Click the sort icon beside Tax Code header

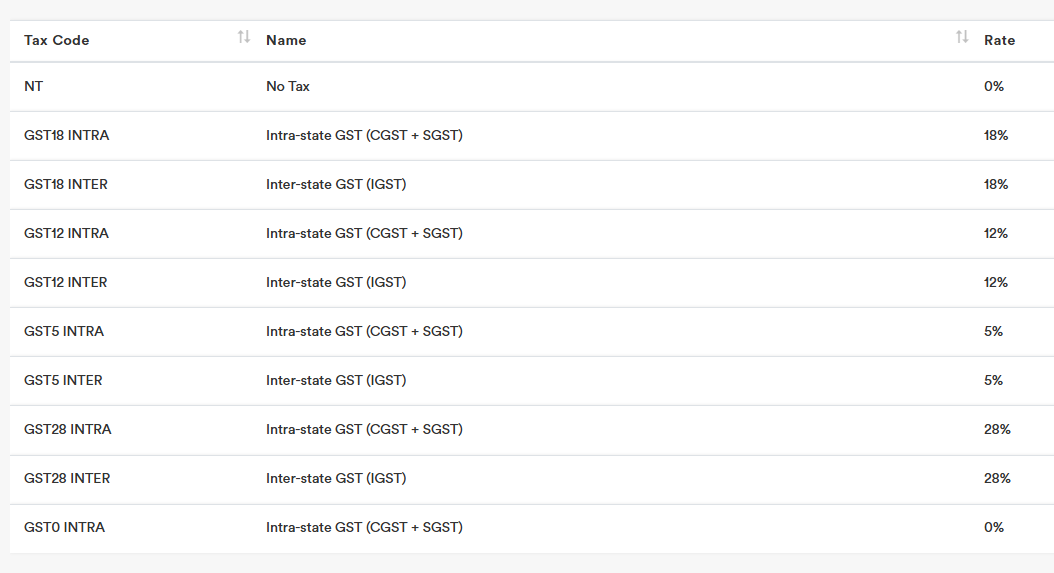coord(244,38)
